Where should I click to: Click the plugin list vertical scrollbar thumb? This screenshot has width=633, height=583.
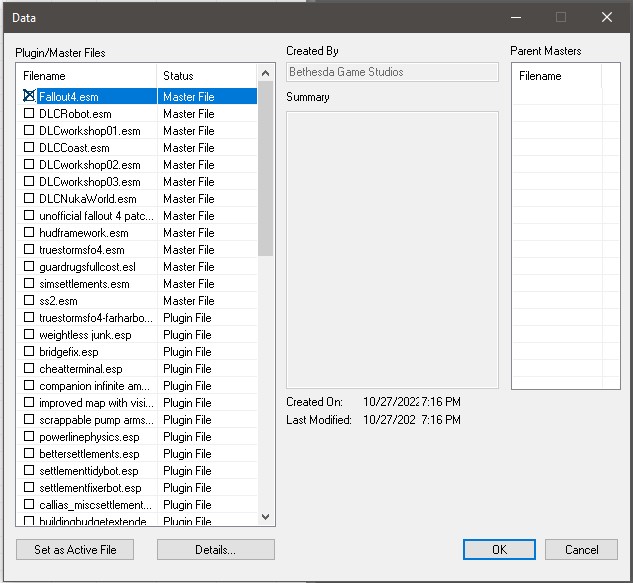[x=265, y=168]
